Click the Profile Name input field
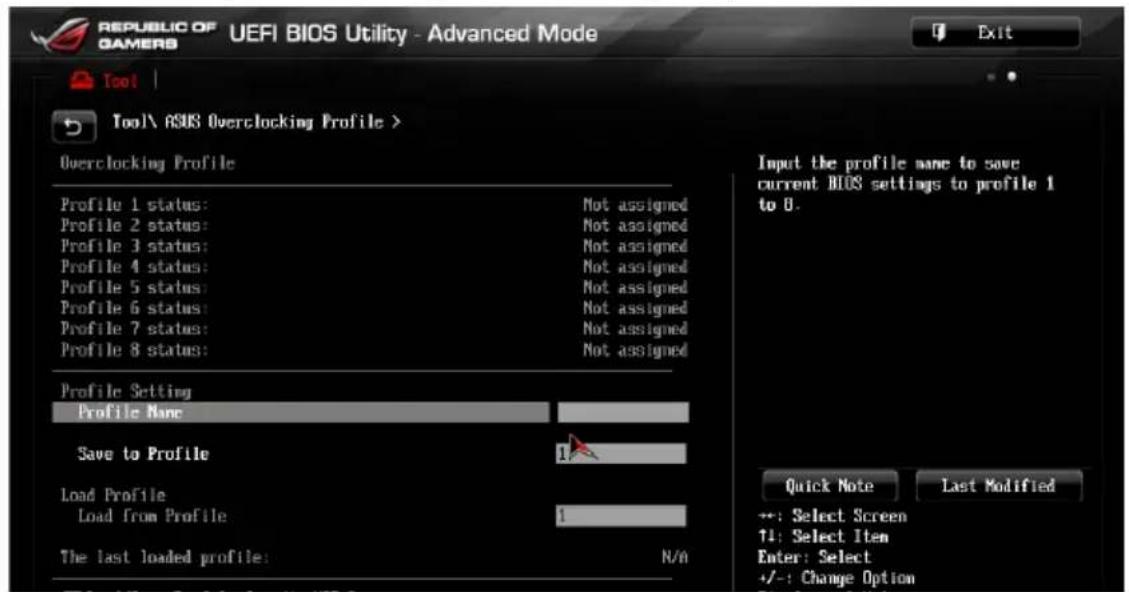 point(623,413)
